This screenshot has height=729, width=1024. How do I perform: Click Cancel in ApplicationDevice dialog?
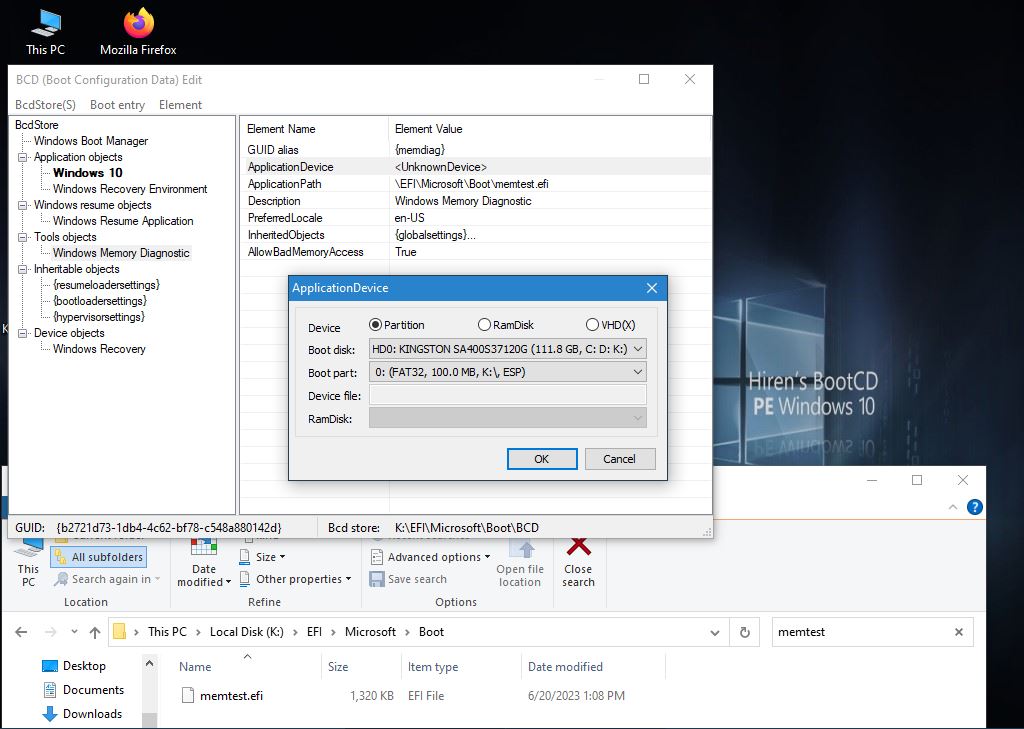pos(619,459)
